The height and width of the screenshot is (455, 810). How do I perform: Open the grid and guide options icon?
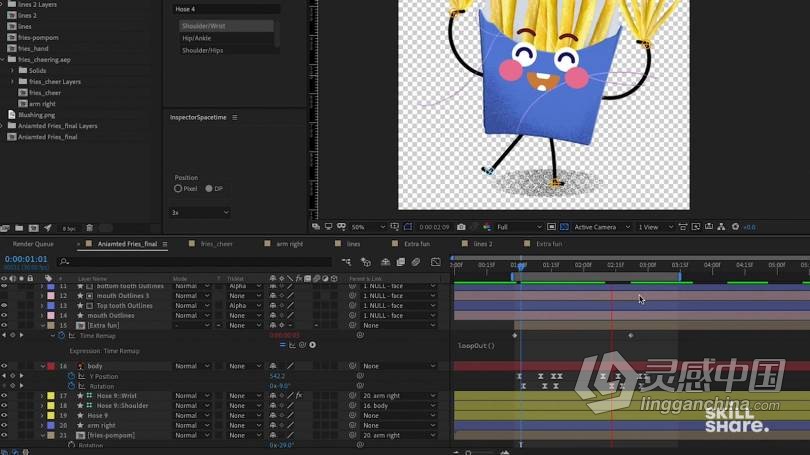pyautogui.click(x=395, y=227)
